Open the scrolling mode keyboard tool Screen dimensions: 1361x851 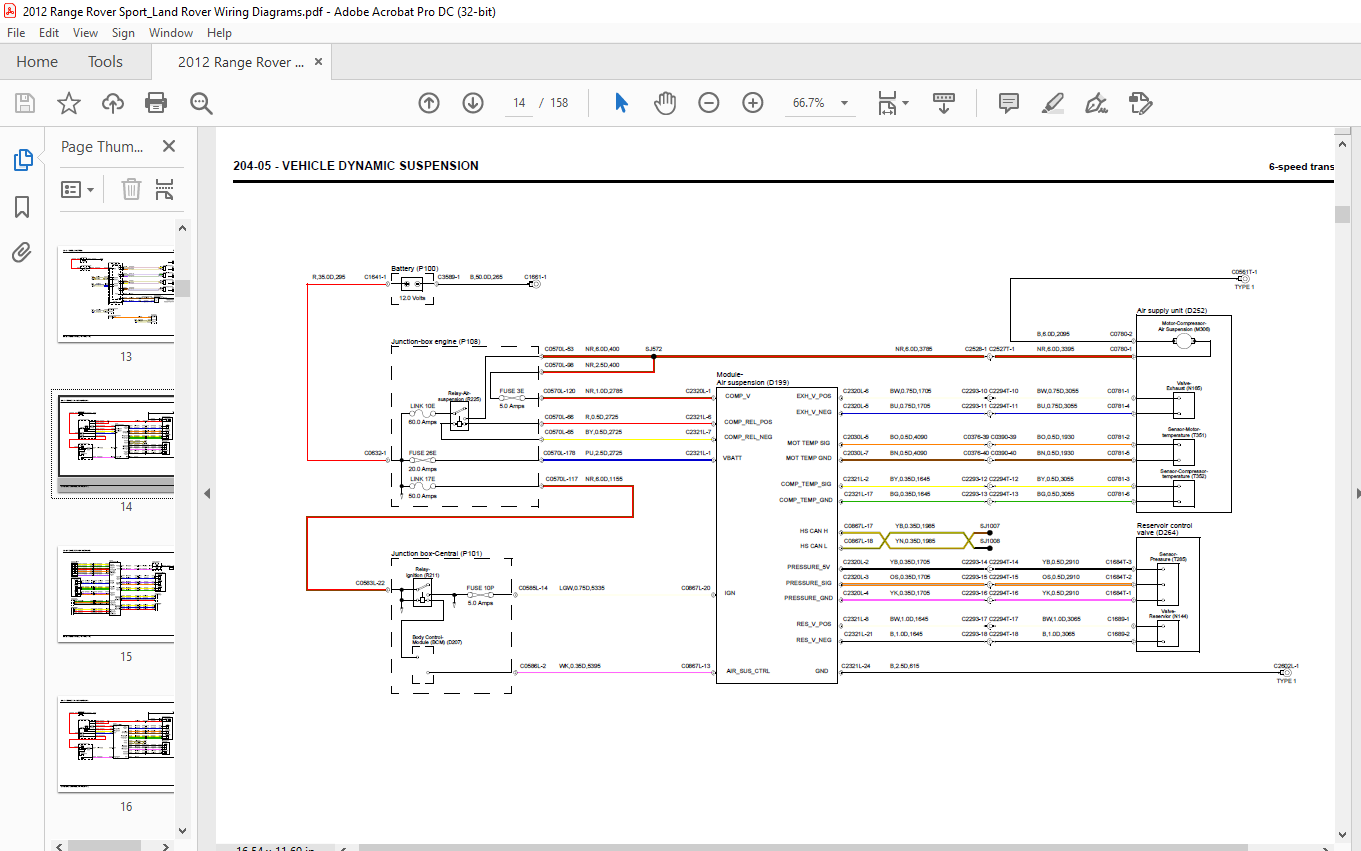(945, 103)
